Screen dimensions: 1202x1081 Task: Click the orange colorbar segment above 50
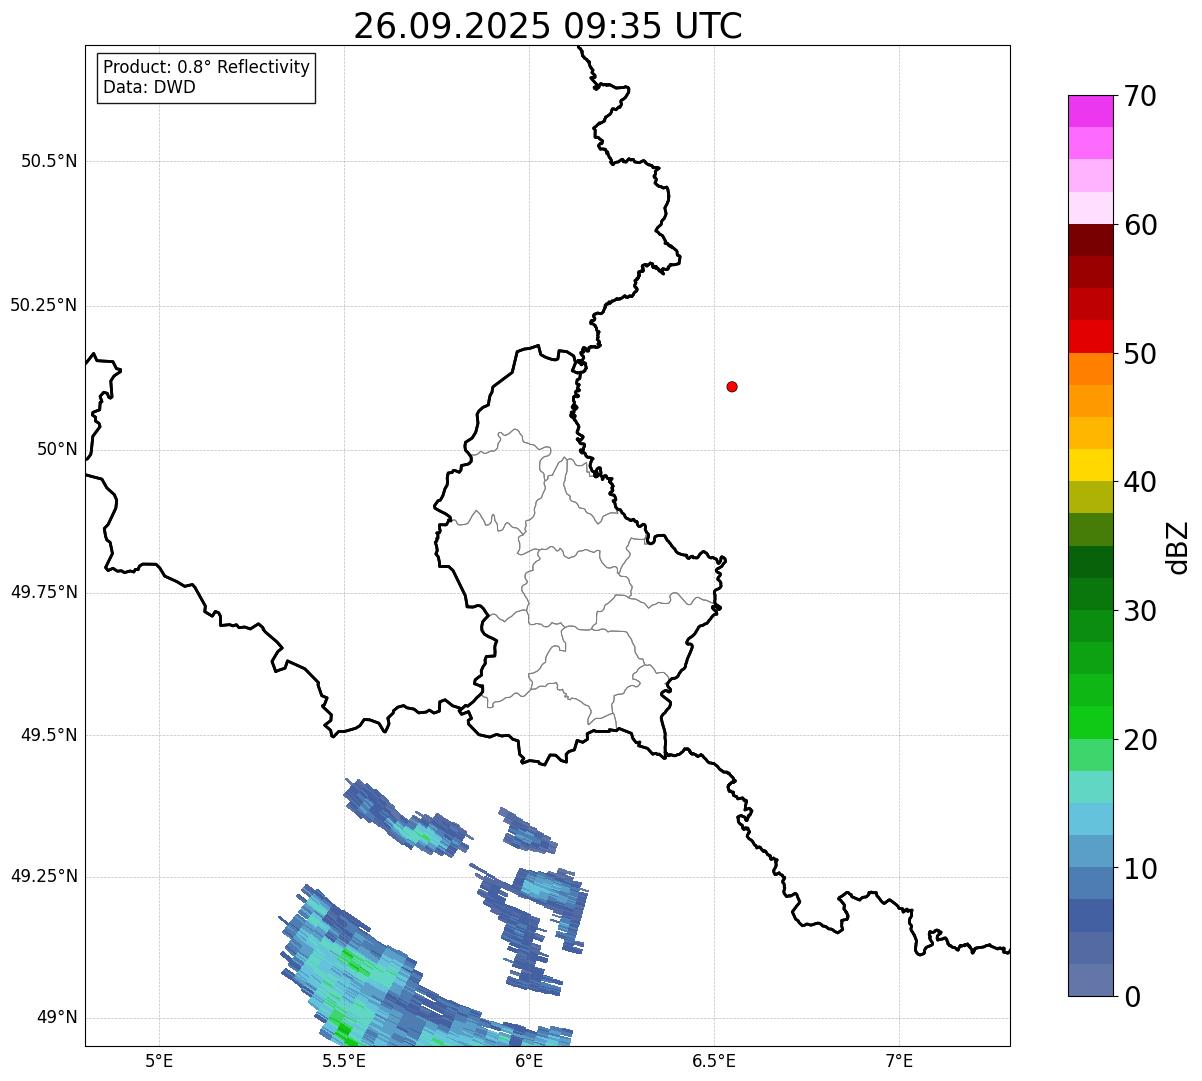1090,369
